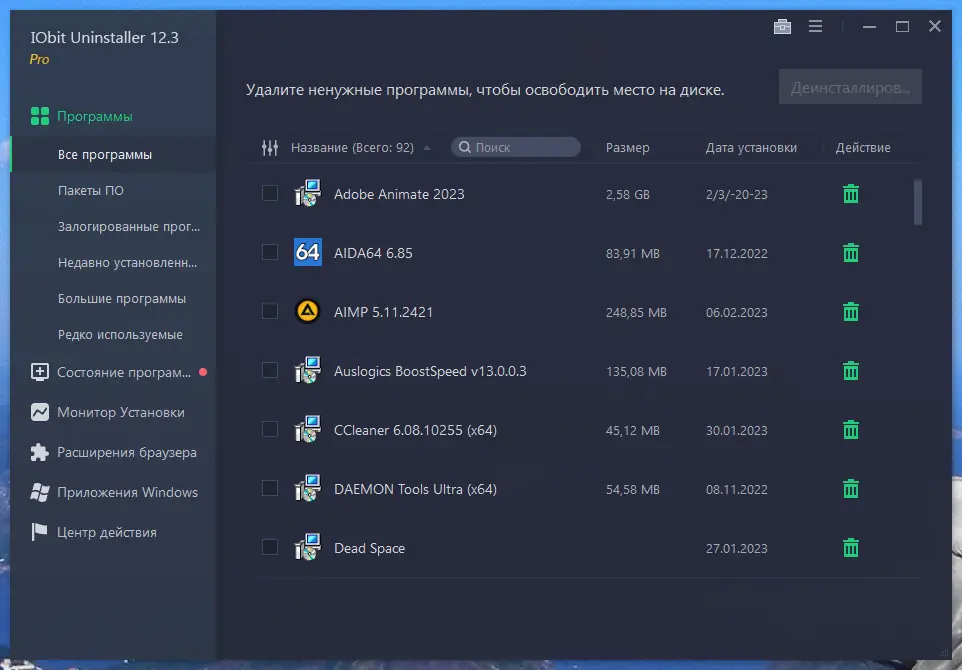Click the Adobe Animate 2023 installer icon

[308, 193]
